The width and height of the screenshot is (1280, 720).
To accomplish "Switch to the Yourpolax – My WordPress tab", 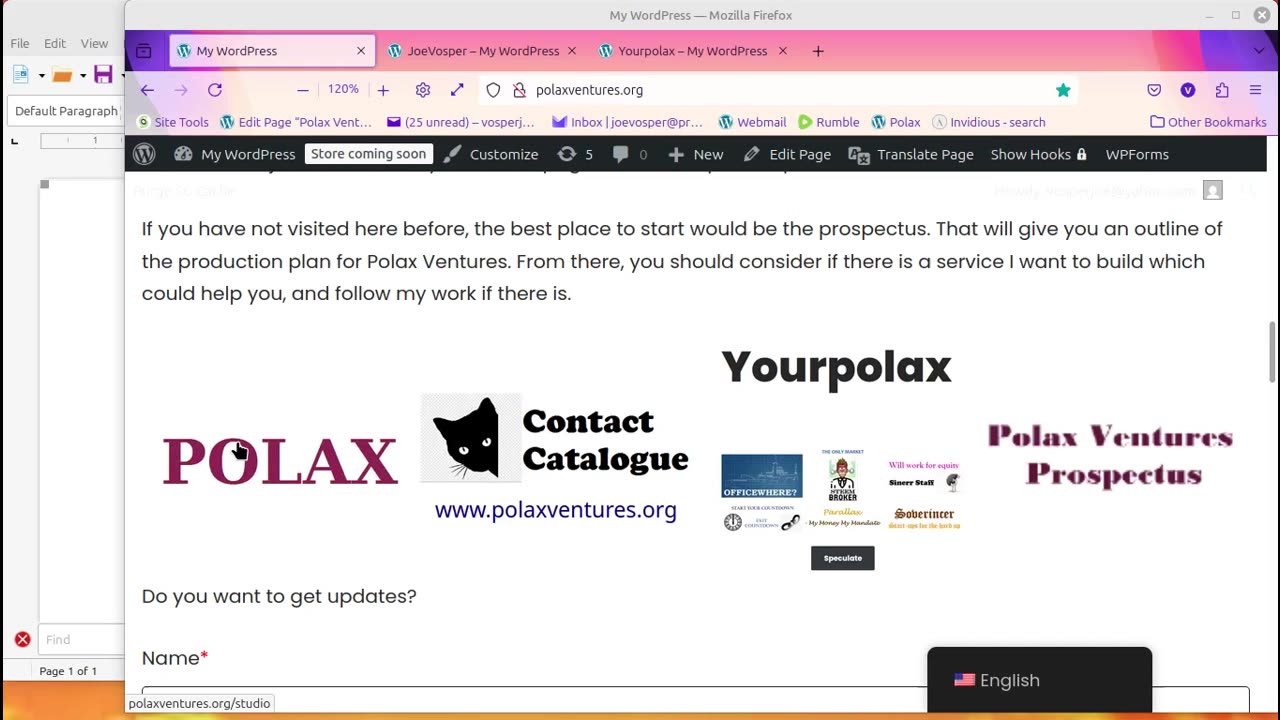I will point(692,51).
